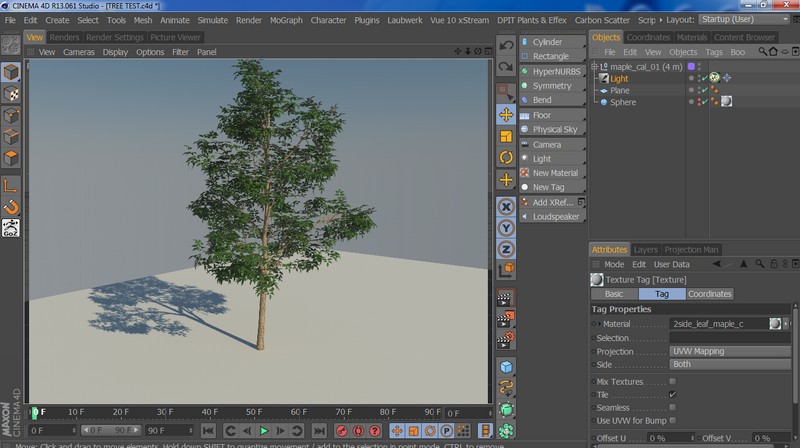Screen dimensions: 800x448
Task: Toggle Y axis lock icon
Action: [506, 228]
